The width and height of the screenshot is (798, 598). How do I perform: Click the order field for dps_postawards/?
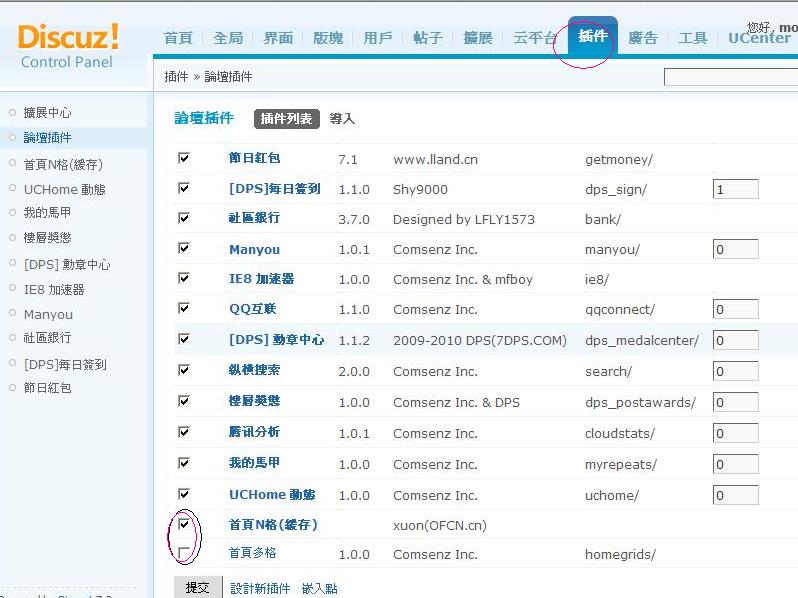pos(735,403)
